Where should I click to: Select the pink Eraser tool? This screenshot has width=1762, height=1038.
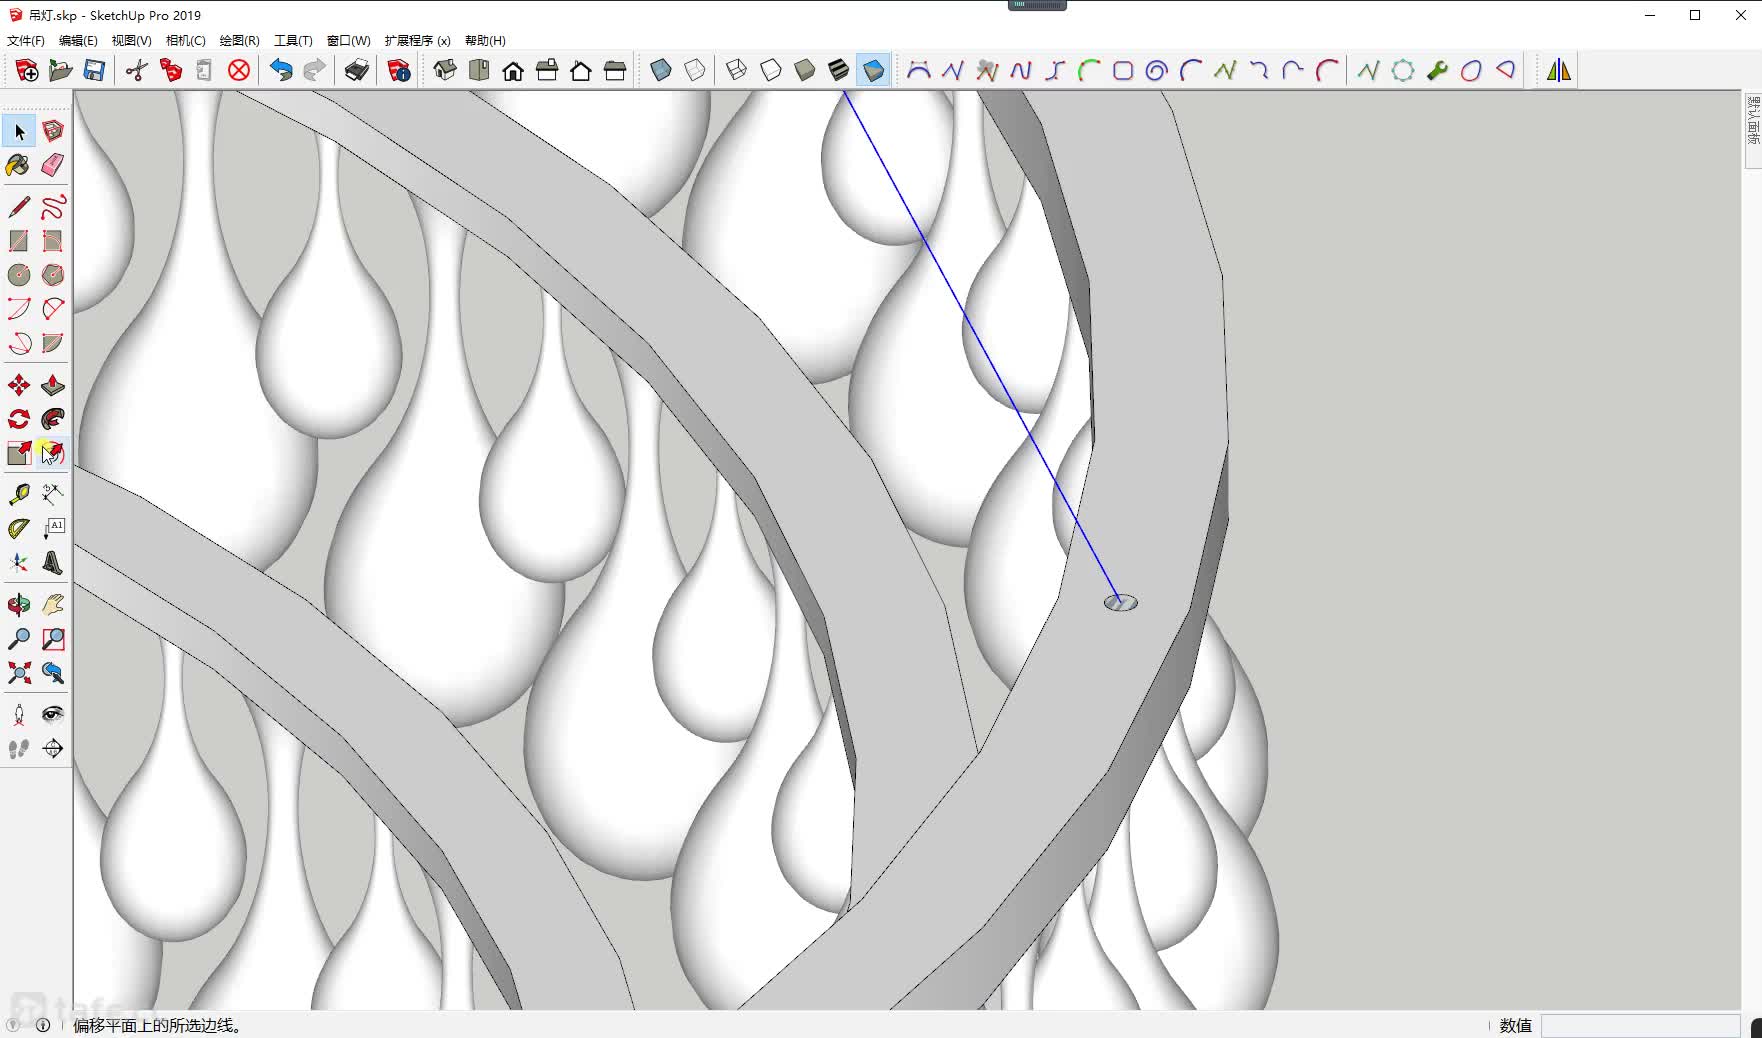click(x=53, y=165)
